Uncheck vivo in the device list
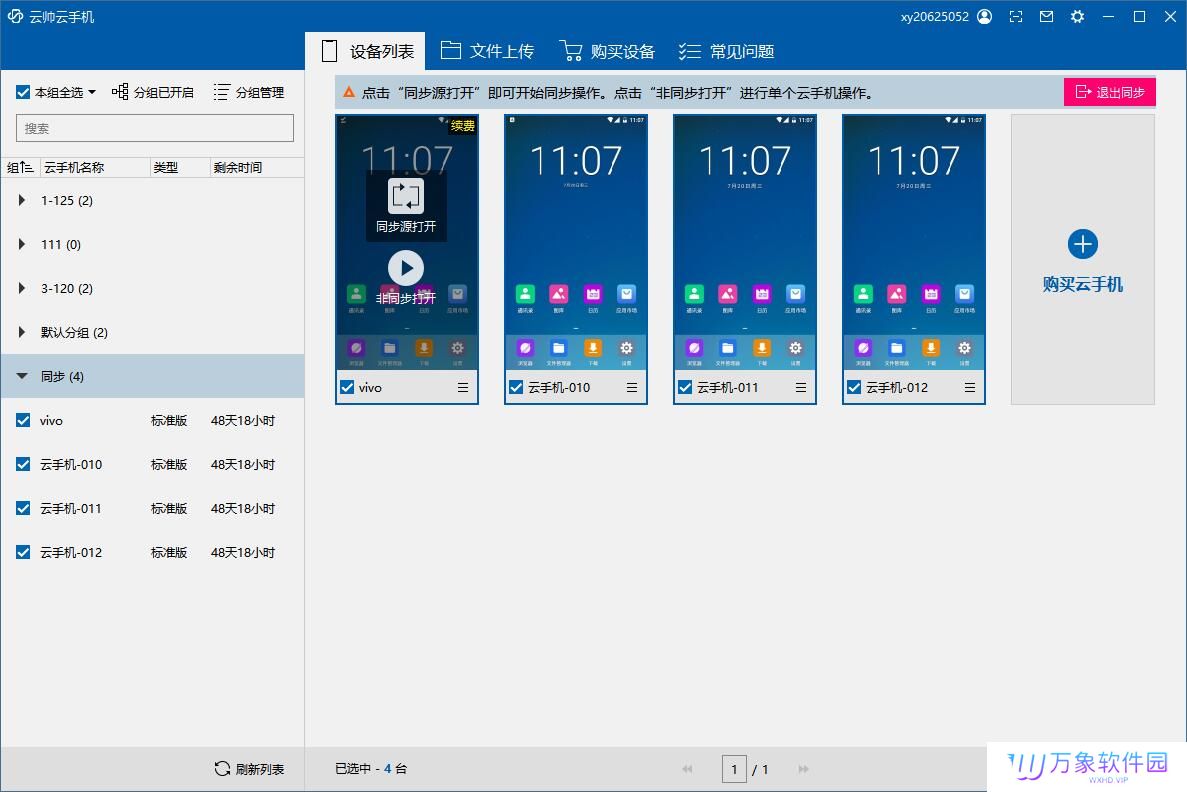This screenshot has width=1187, height=792. 23,420
